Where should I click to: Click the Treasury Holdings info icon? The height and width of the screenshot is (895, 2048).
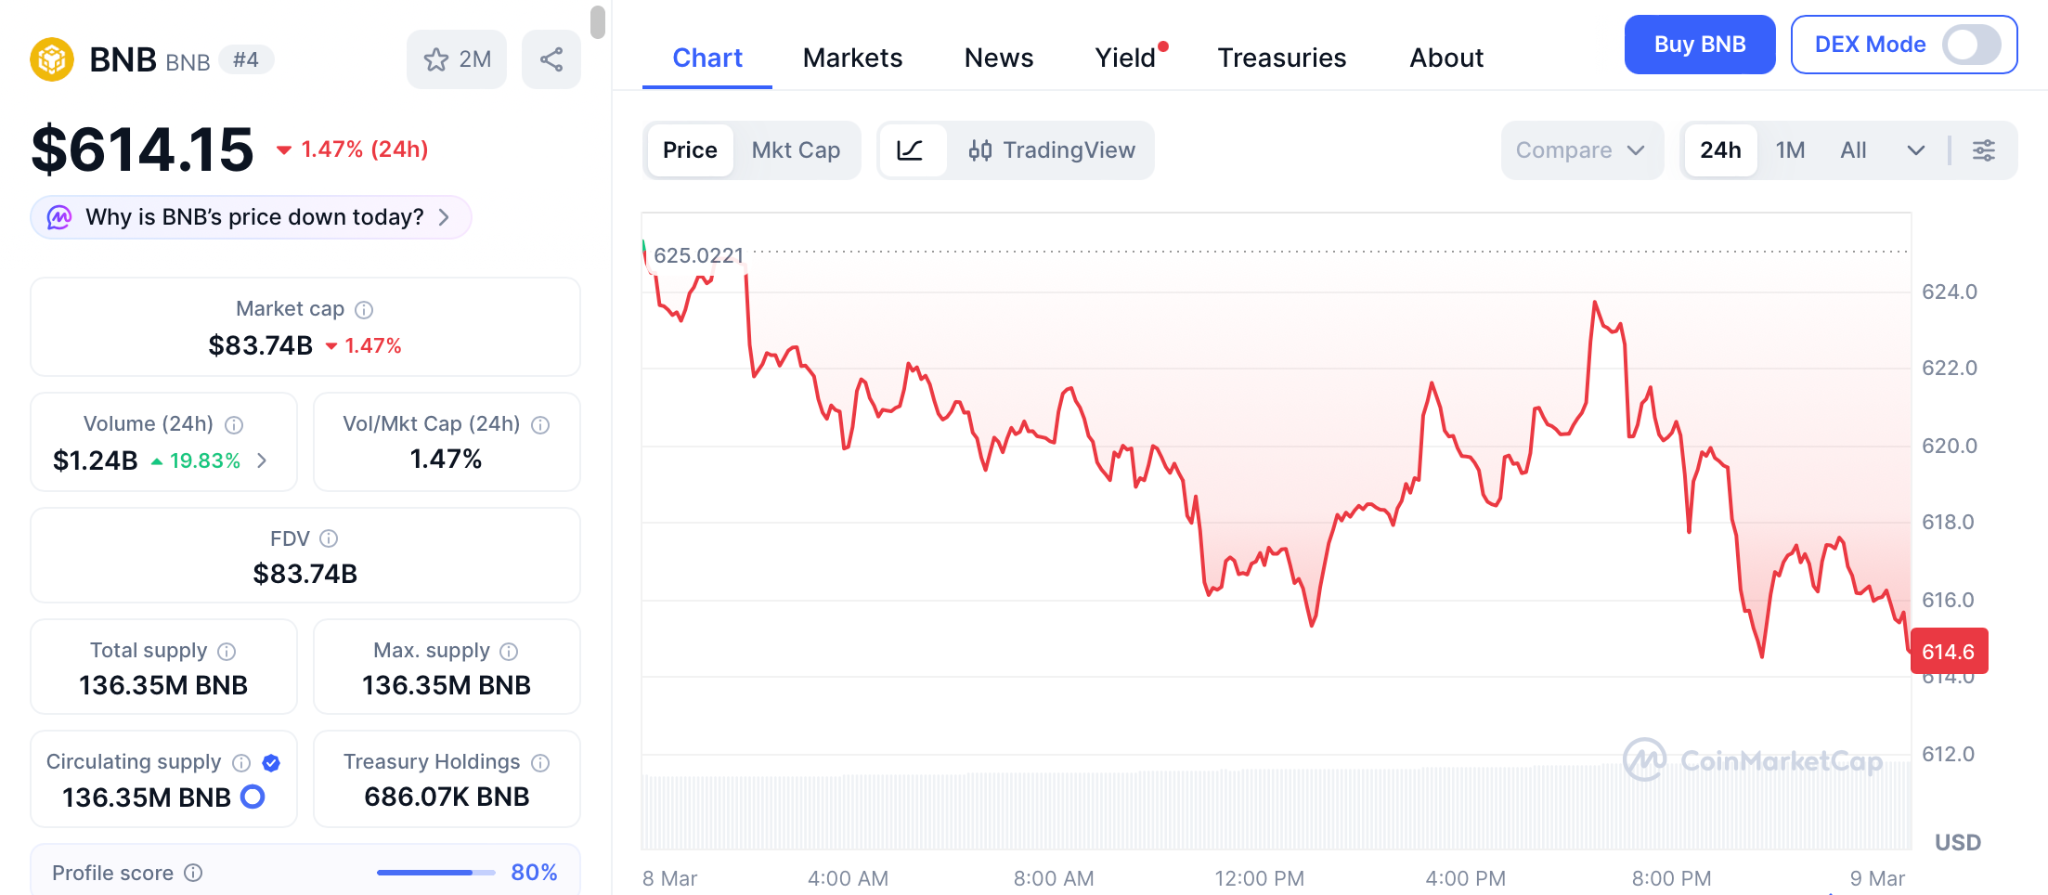[x=541, y=763]
